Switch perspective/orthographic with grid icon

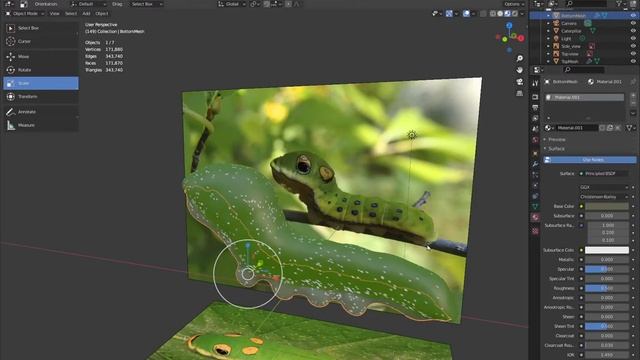[x=520, y=93]
